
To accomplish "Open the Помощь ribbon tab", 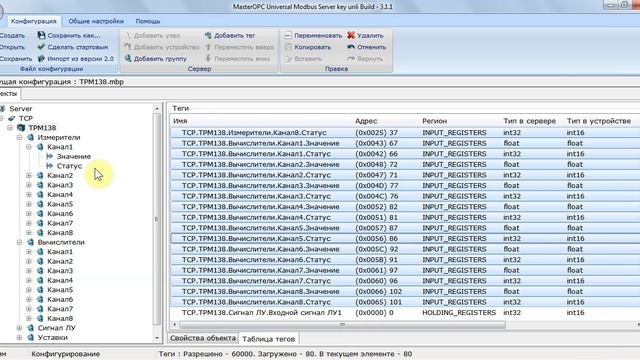I will click(x=148, y=21).
